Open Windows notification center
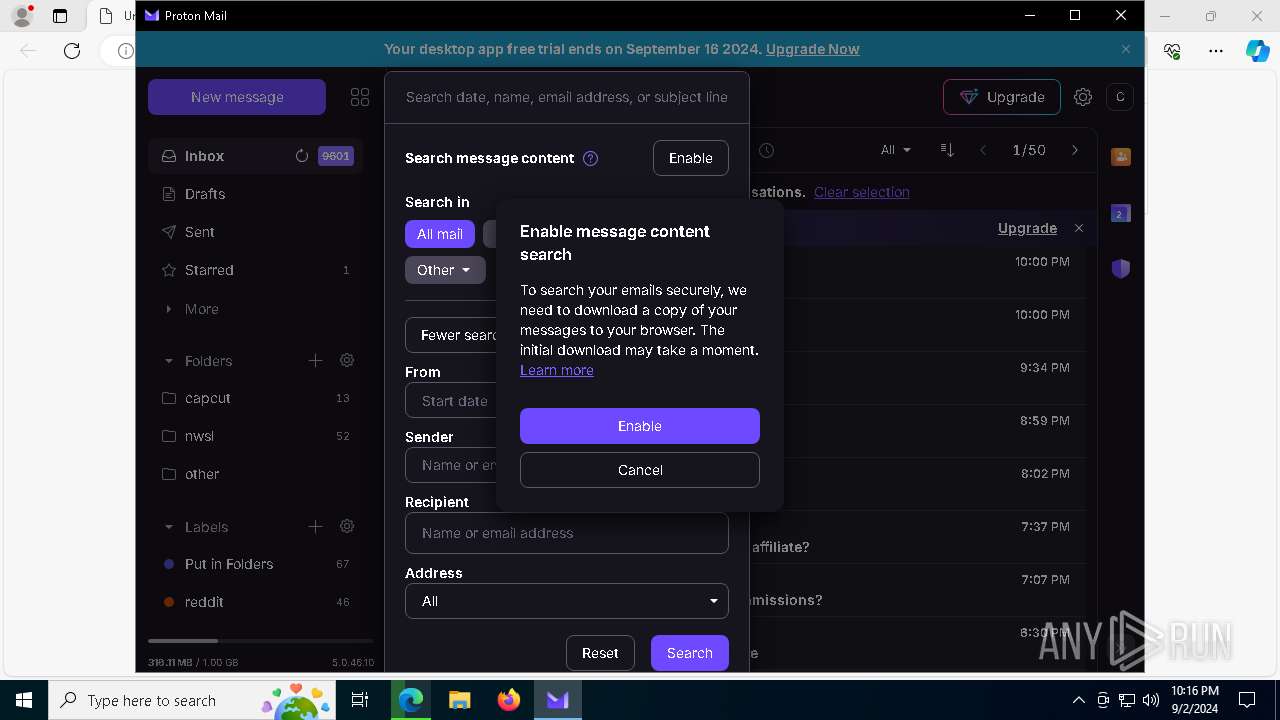Image resolution: width=1280 pixels, height=720 pixels. click(x=1247, y=700)
